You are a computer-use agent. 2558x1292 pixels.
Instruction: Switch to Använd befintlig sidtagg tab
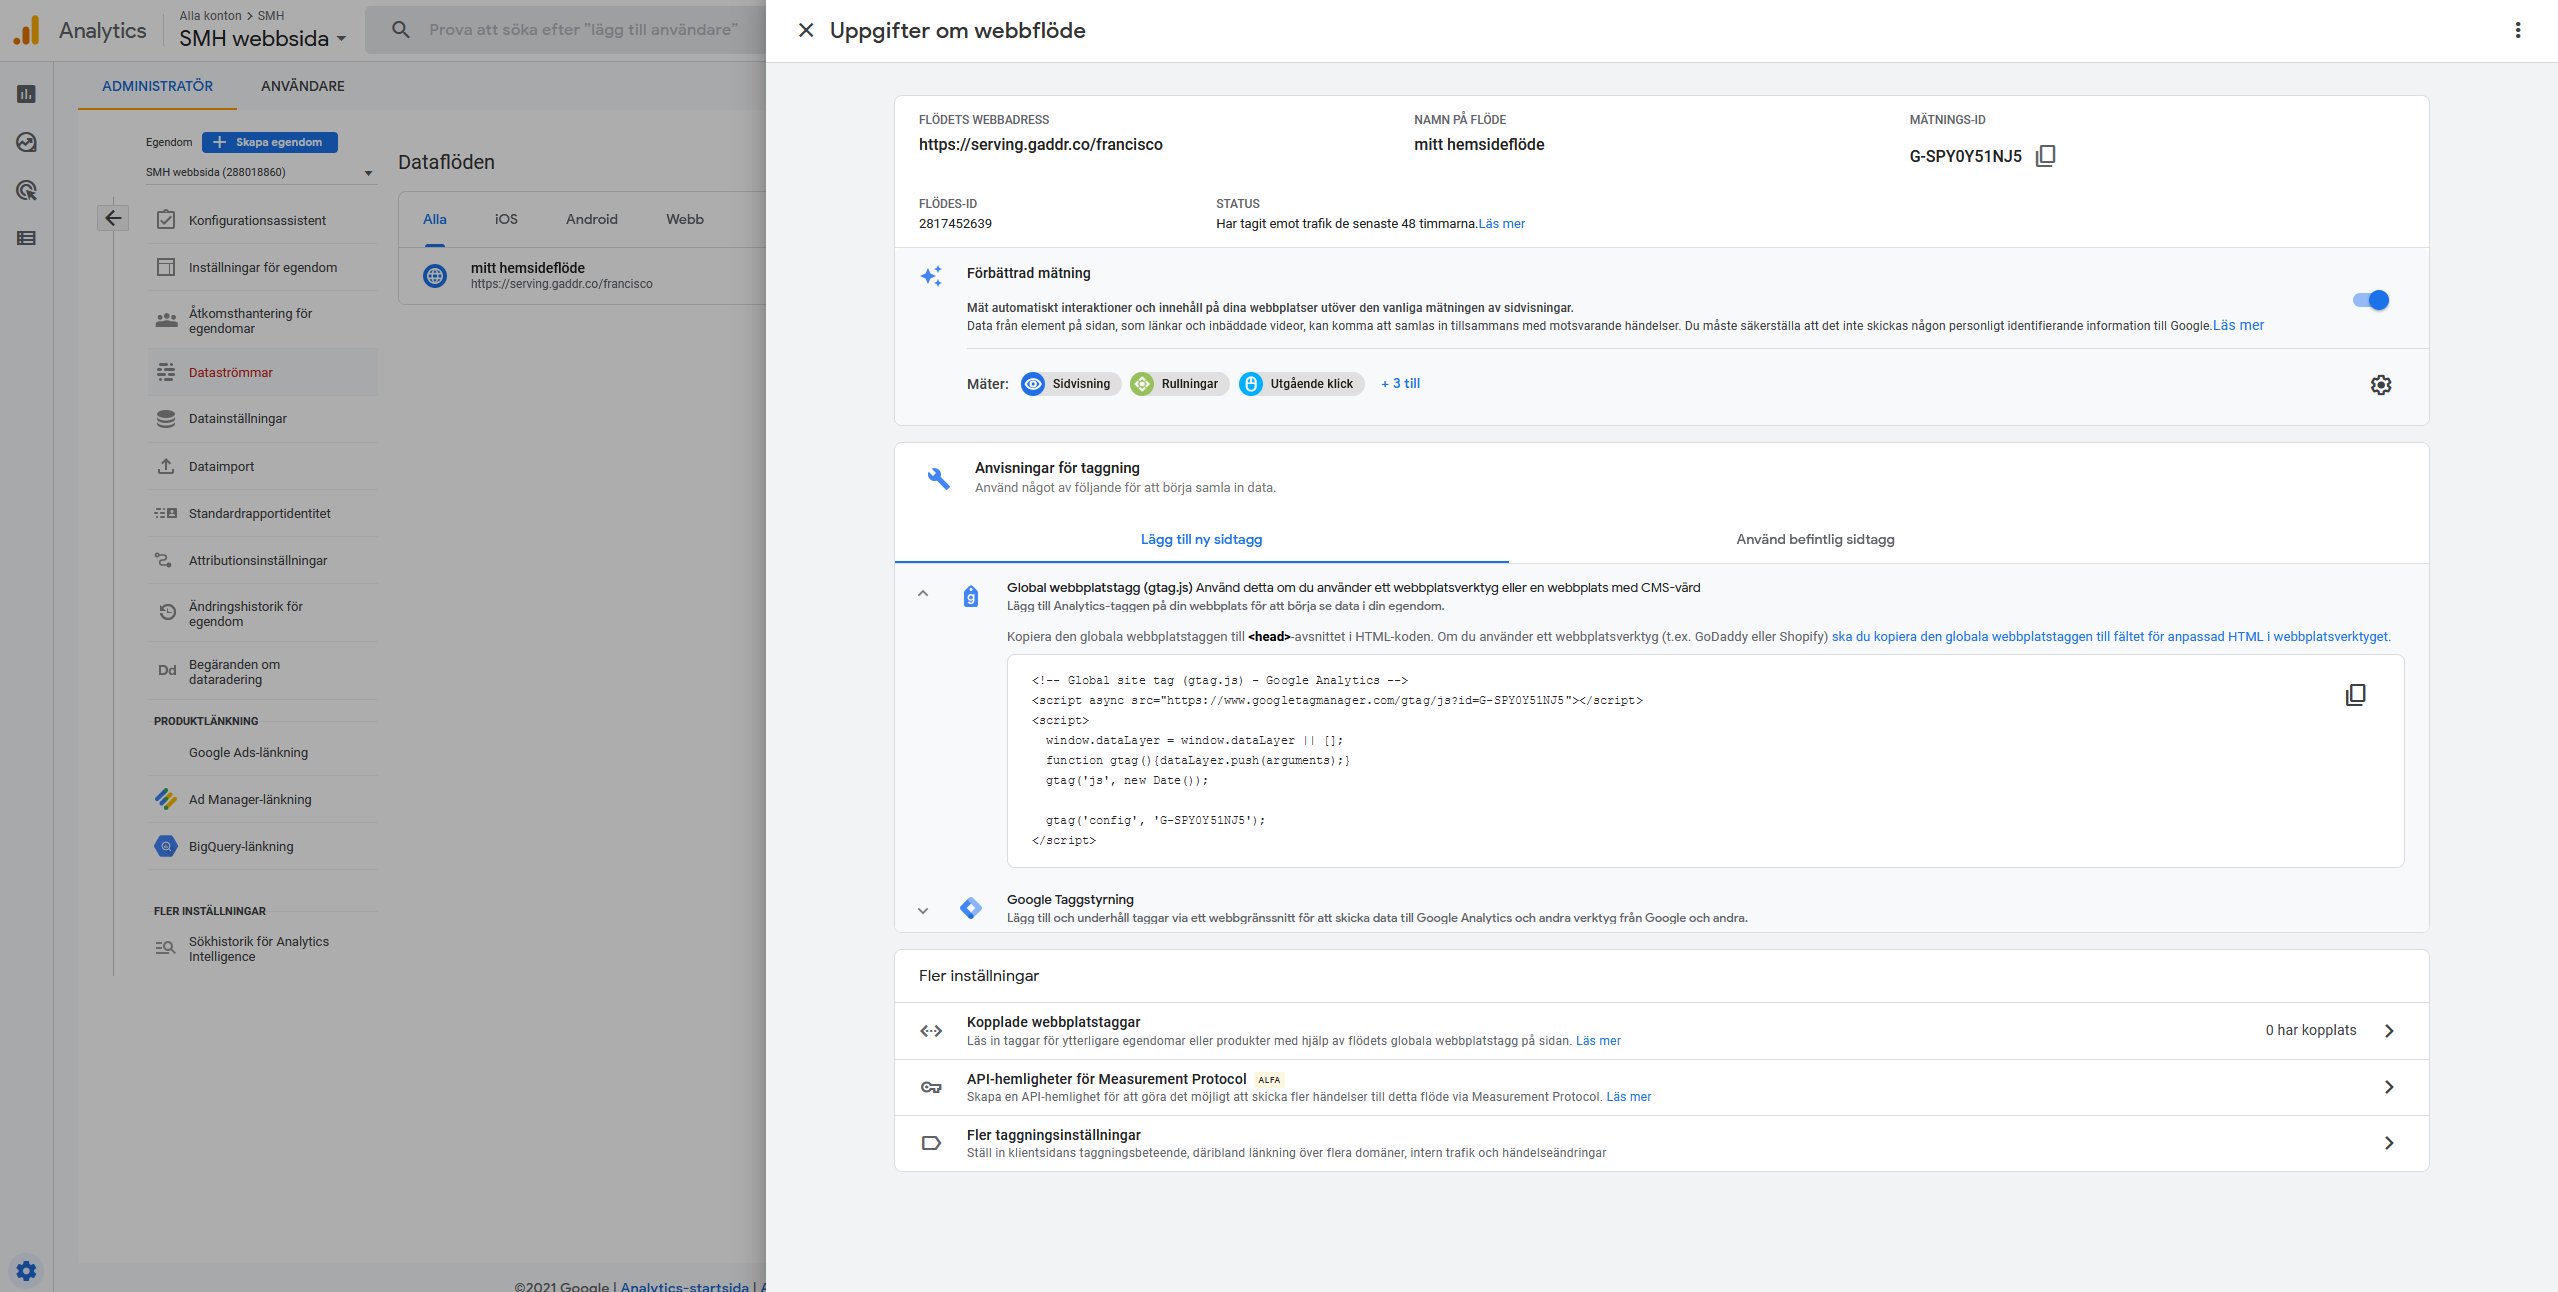[x=1814, y=540]
